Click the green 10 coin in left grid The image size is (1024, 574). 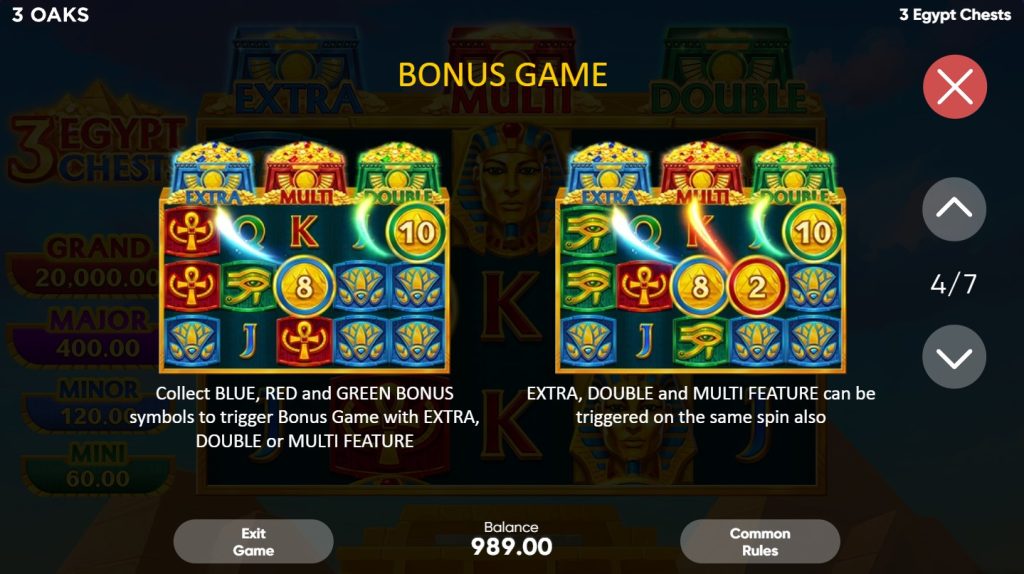(x=417, y=232)
